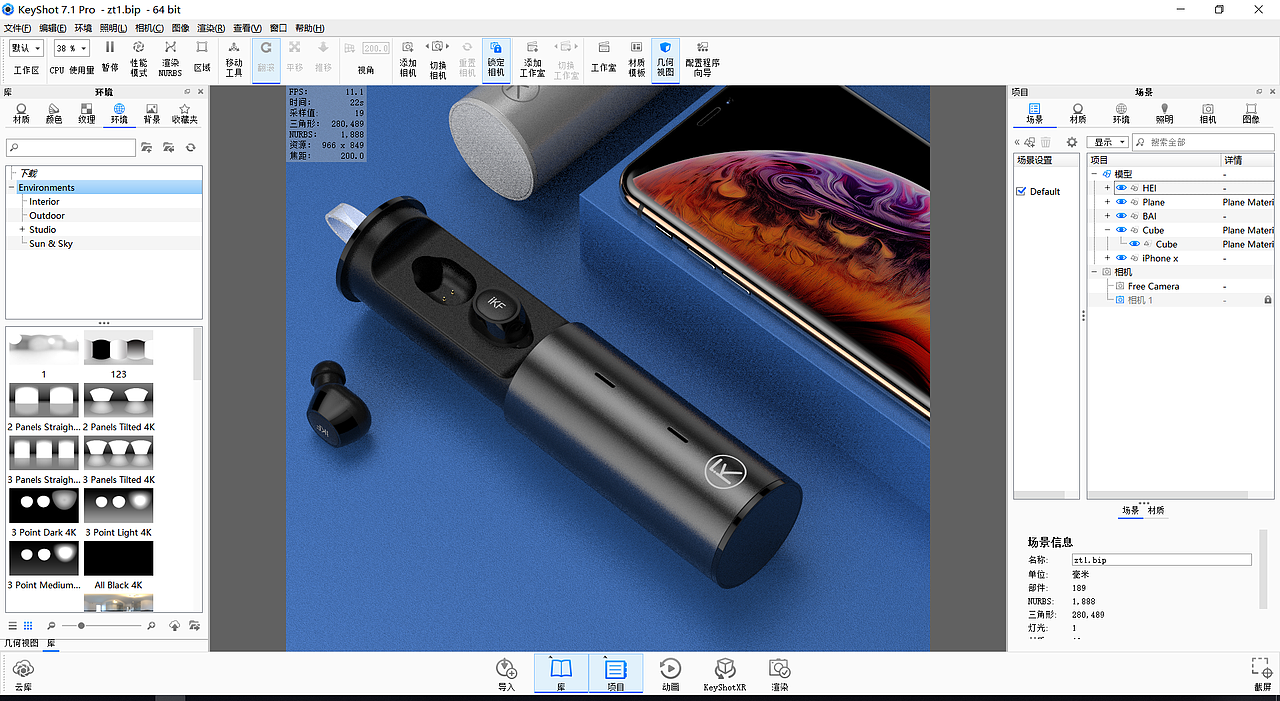Open 材质模板 material templates
This screenshot has height=701, width=1280.
(x=636, y=58)
